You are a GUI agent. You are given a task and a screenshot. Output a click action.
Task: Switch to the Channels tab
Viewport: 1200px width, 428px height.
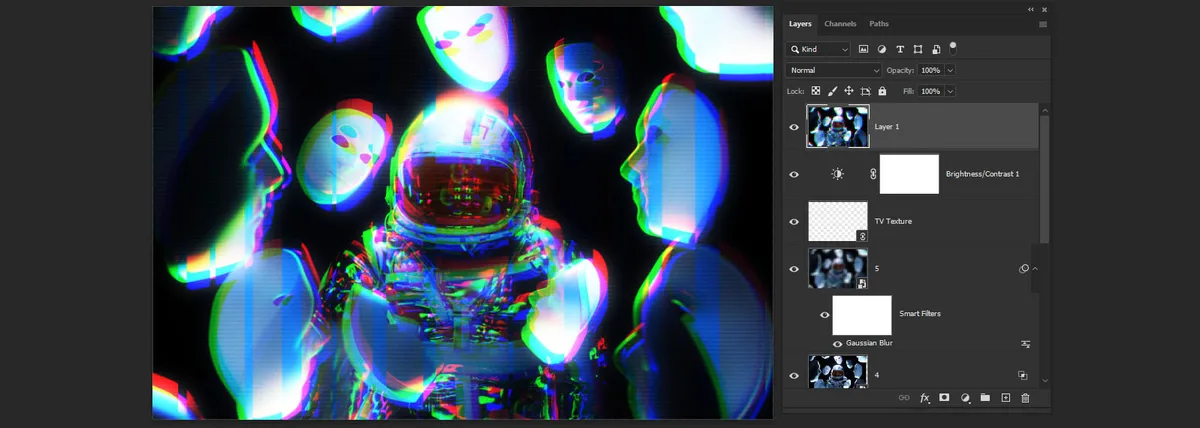840,24
